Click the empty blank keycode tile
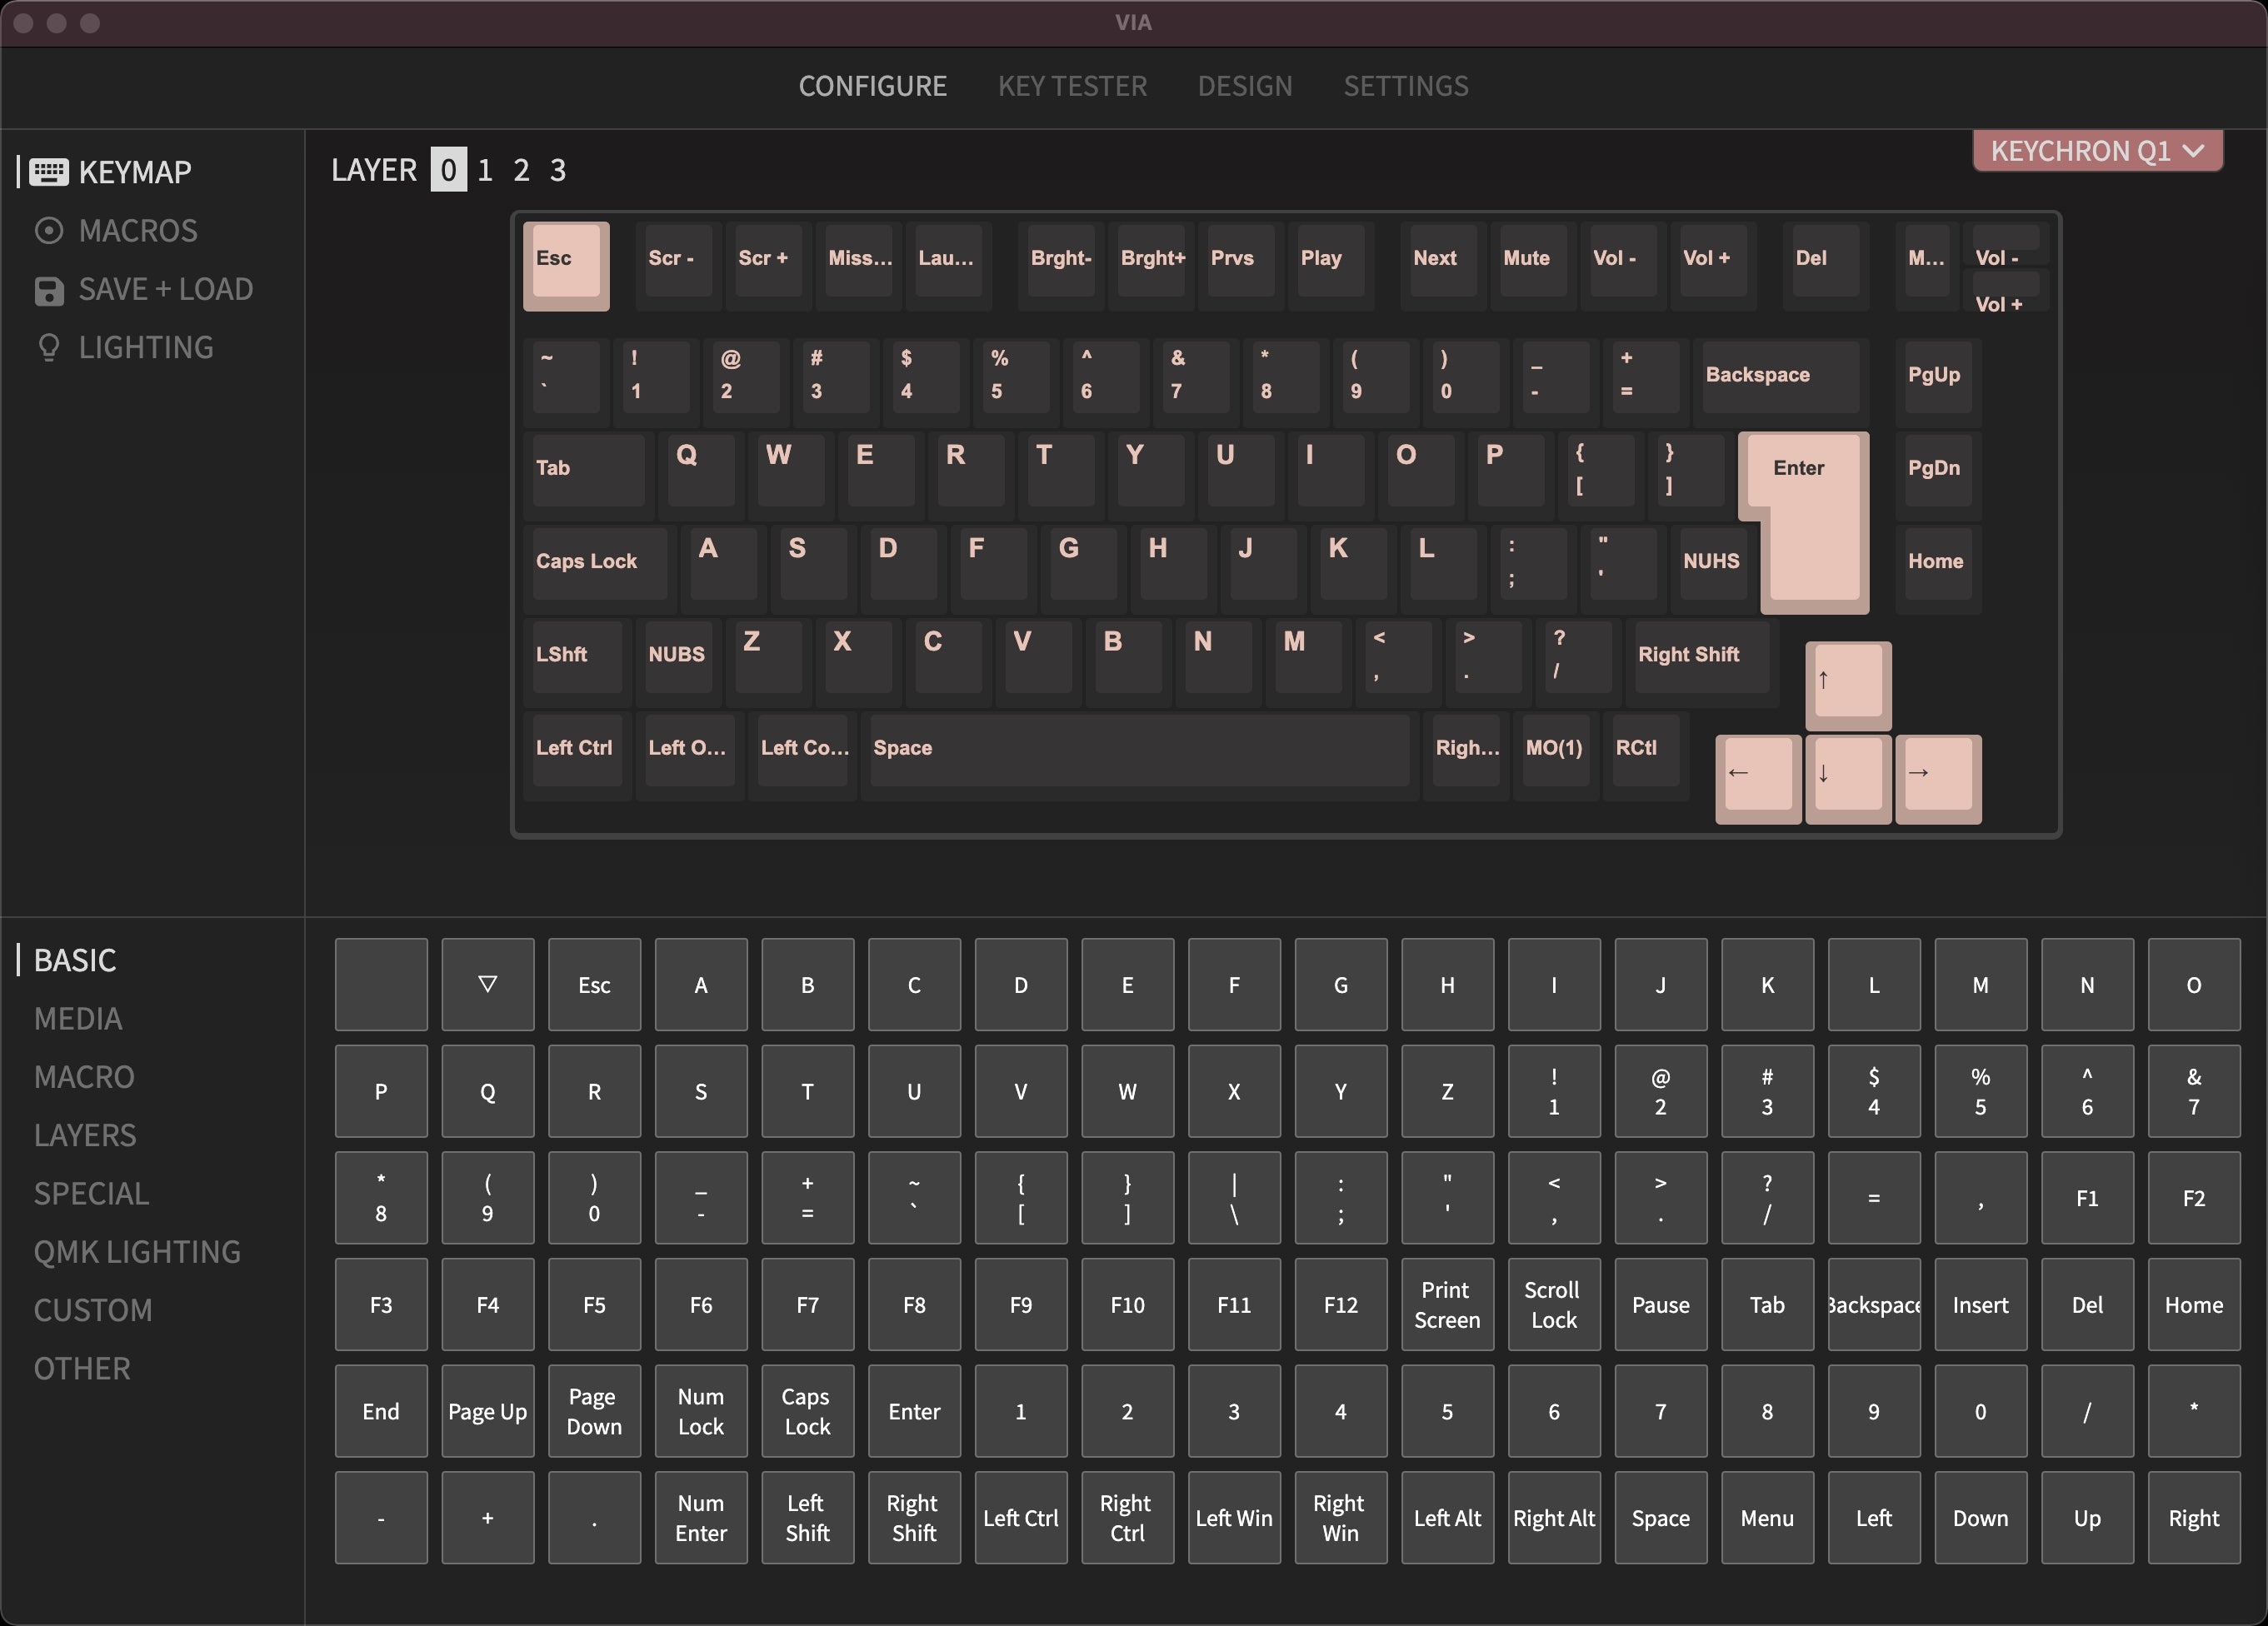2268x1626 pixels. coord(381,984)
